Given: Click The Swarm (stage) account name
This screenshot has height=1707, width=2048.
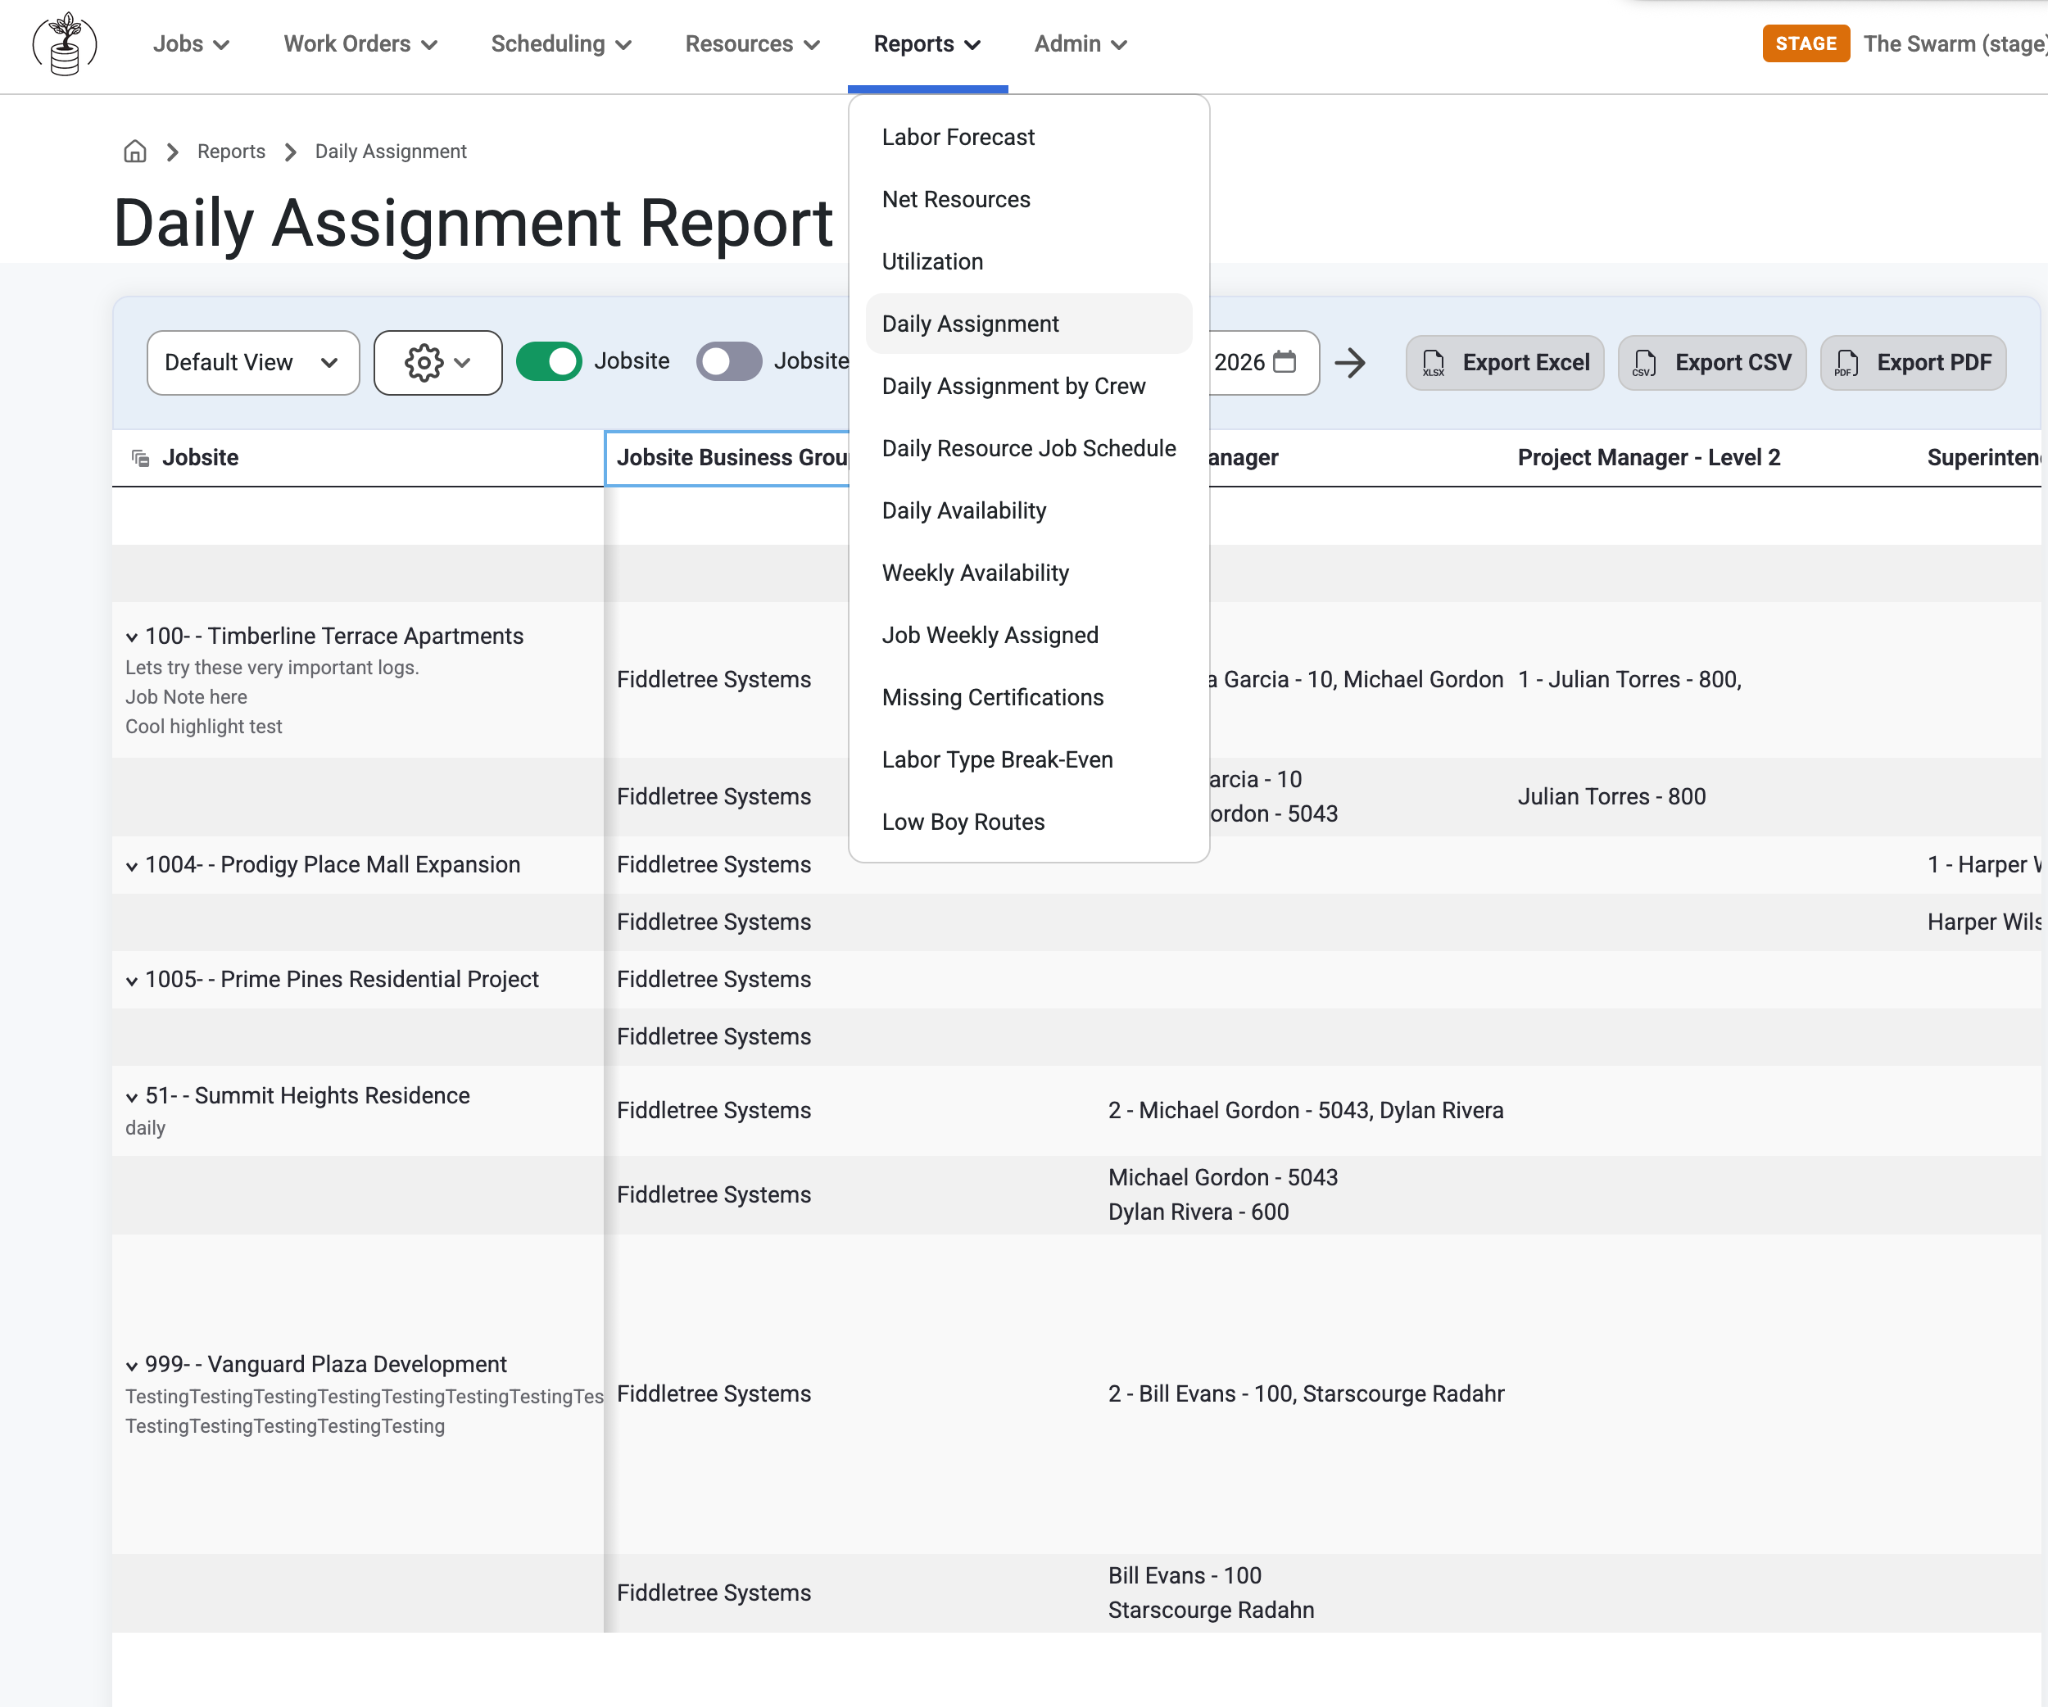Looking at the screenshot, I should point(1955,44).
